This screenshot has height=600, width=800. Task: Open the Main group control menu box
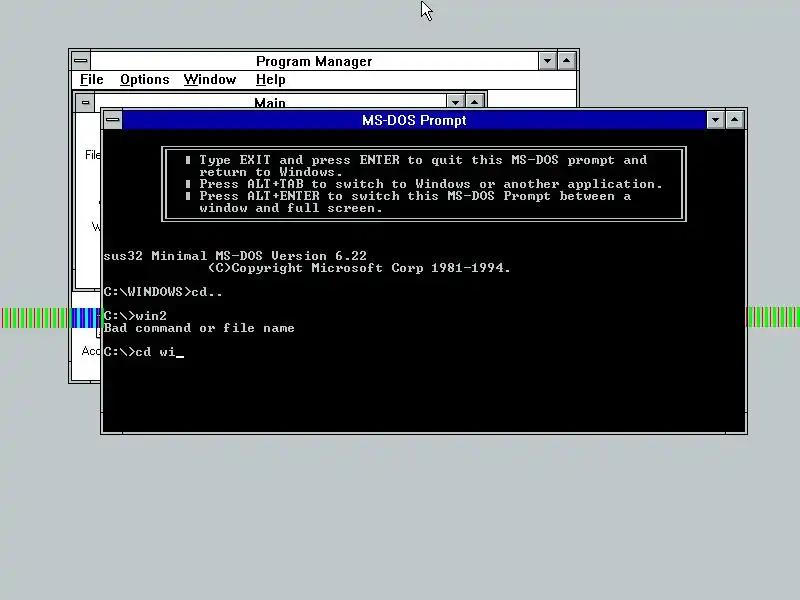coord(85,102)
